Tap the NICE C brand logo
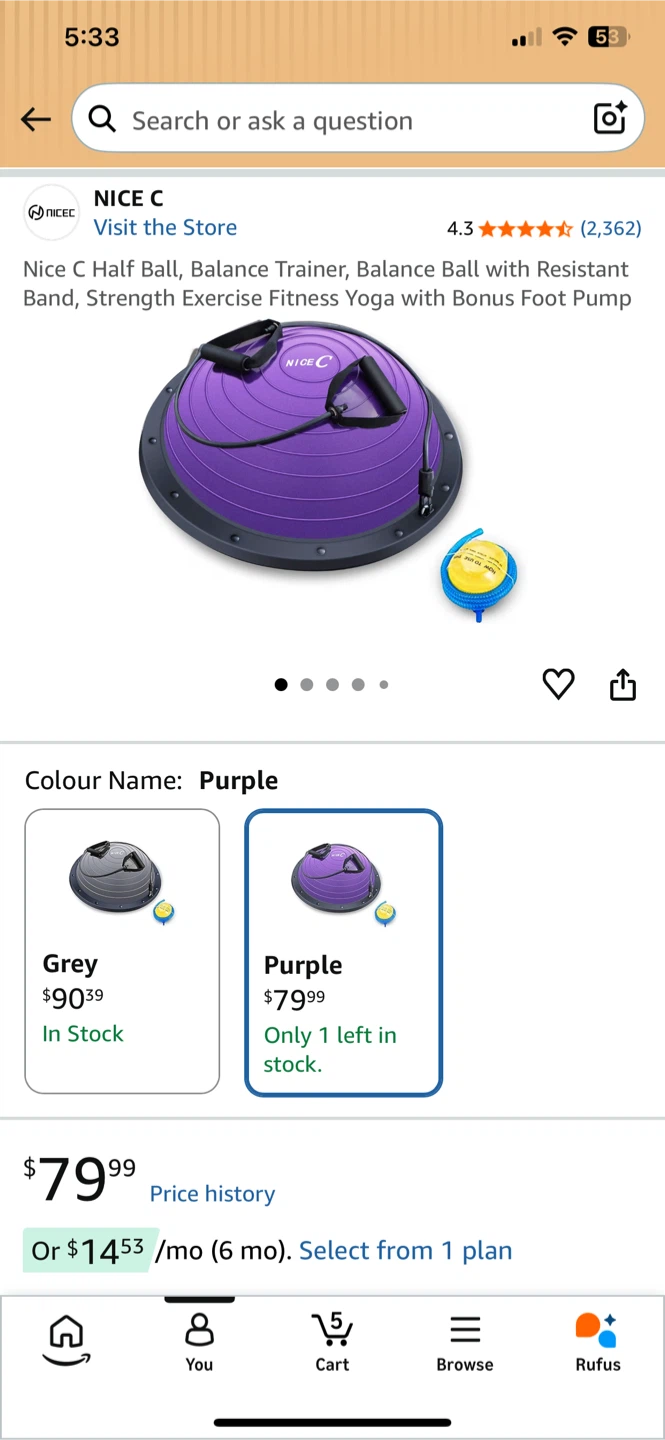Image resolution: width=665 pixels, height=1440 pixels. click(x=51, y=212)
